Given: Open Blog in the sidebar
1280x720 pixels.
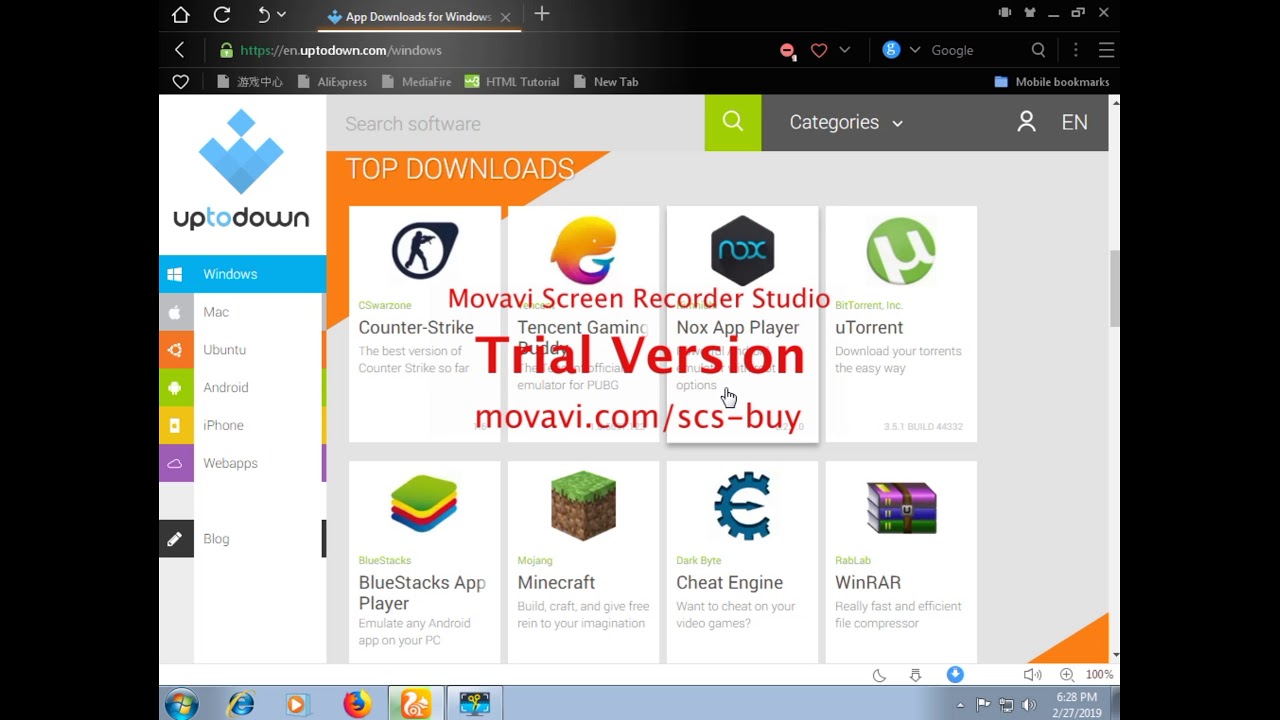Looking at the screenshot, I should [242, 539].
